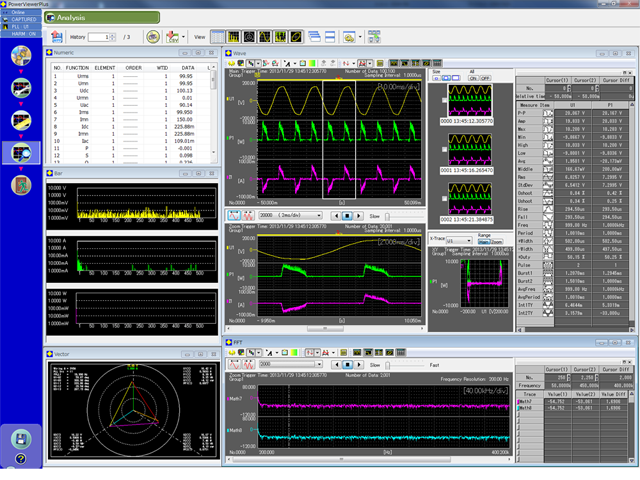640x480 pixels.
Task: Click inside the History number field
Action: [x=99, y=37]
